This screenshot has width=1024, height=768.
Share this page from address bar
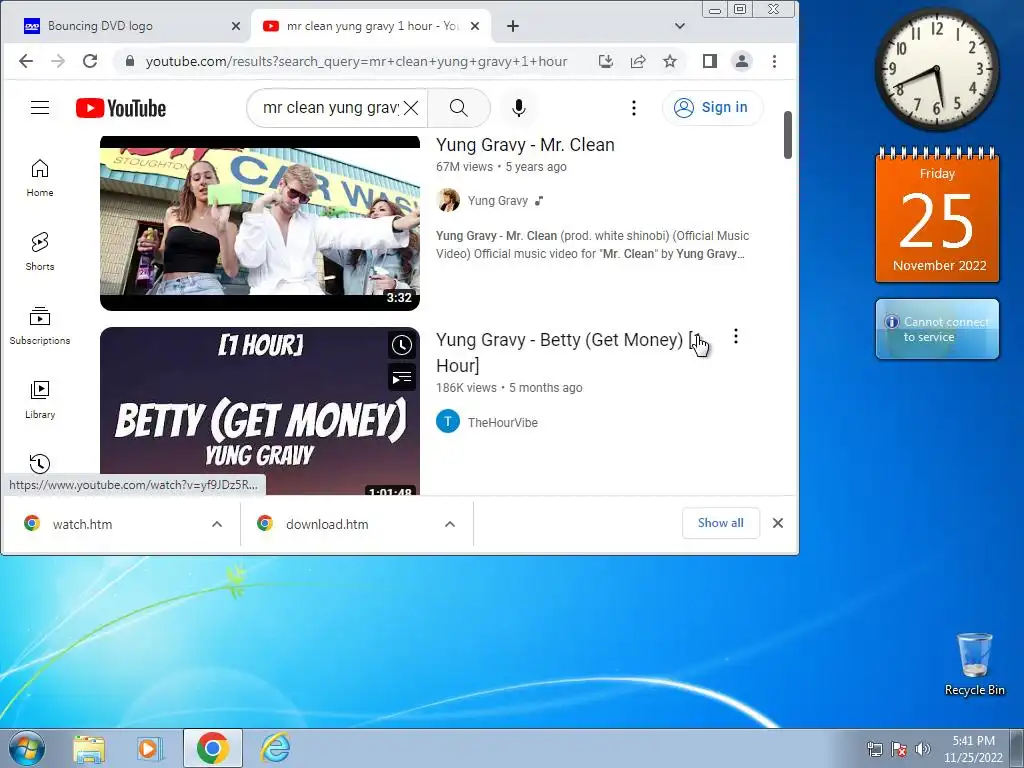click(638, 61)
